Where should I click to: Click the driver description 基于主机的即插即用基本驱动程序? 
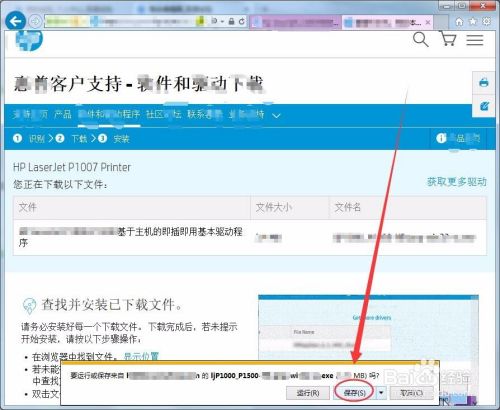131,237
